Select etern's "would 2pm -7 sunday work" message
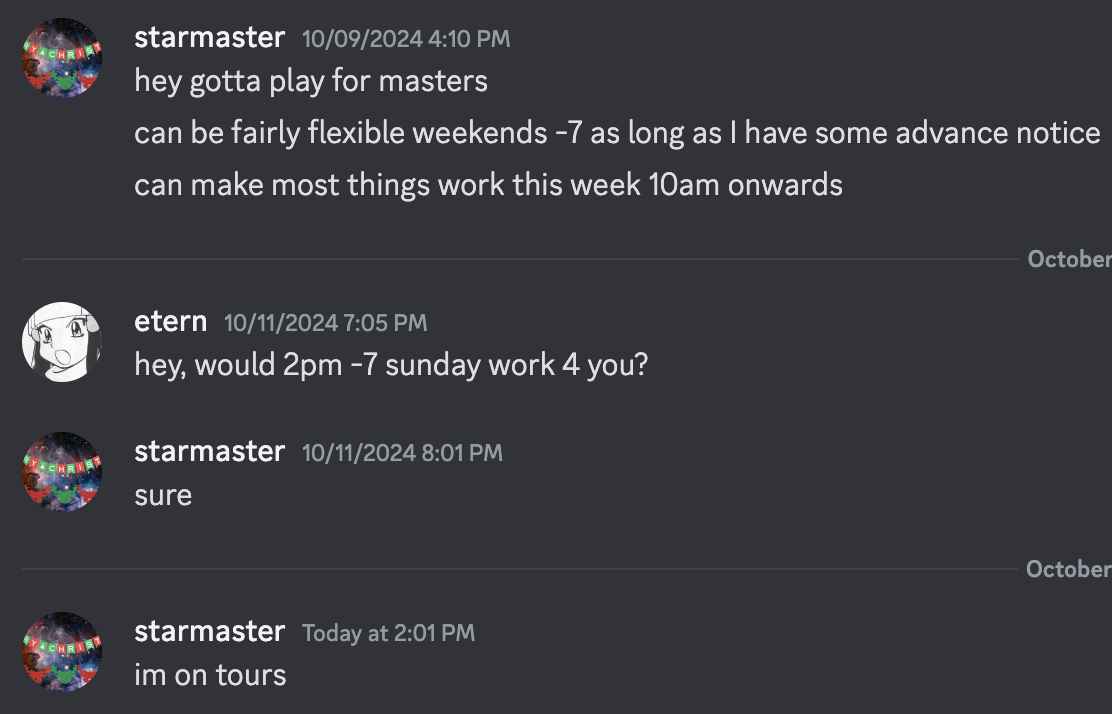The image size is (1112, 714). coord(391,365)
